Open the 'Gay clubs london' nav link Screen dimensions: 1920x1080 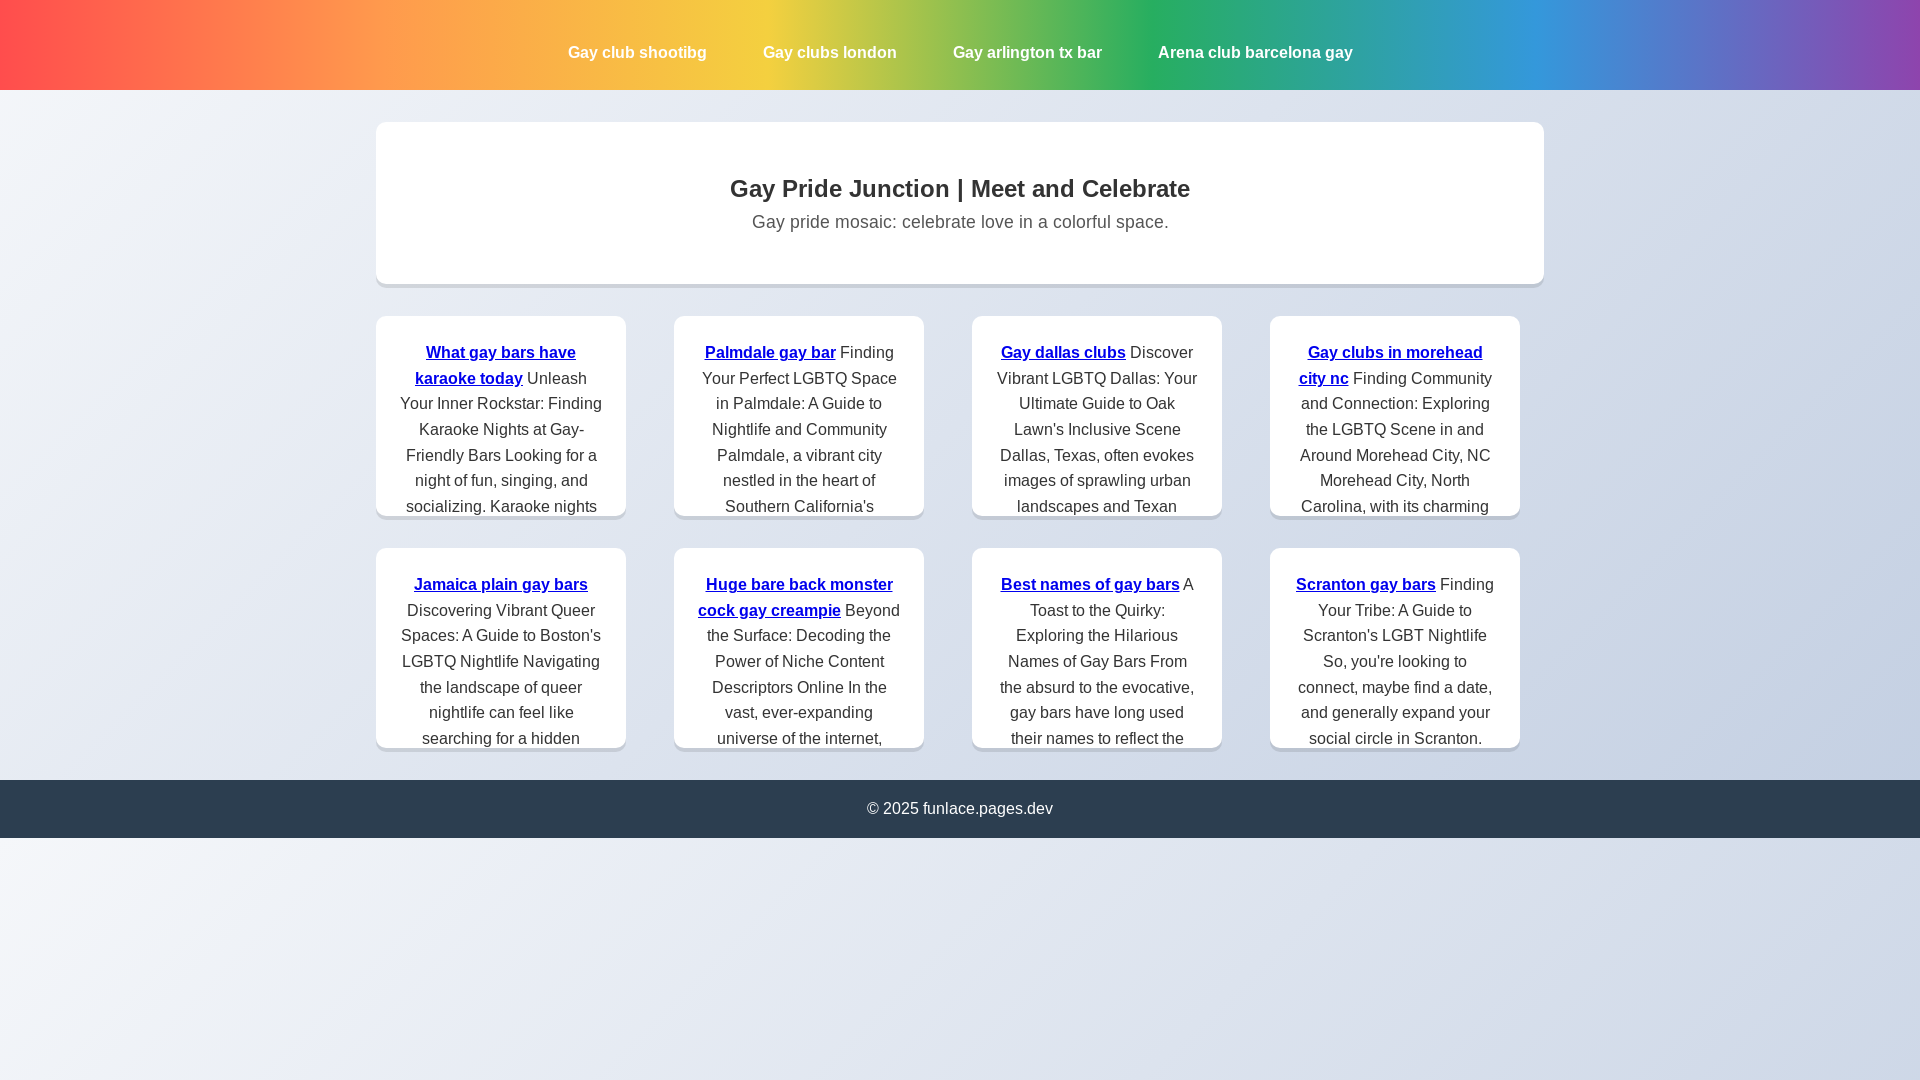[x=829, y=52]
